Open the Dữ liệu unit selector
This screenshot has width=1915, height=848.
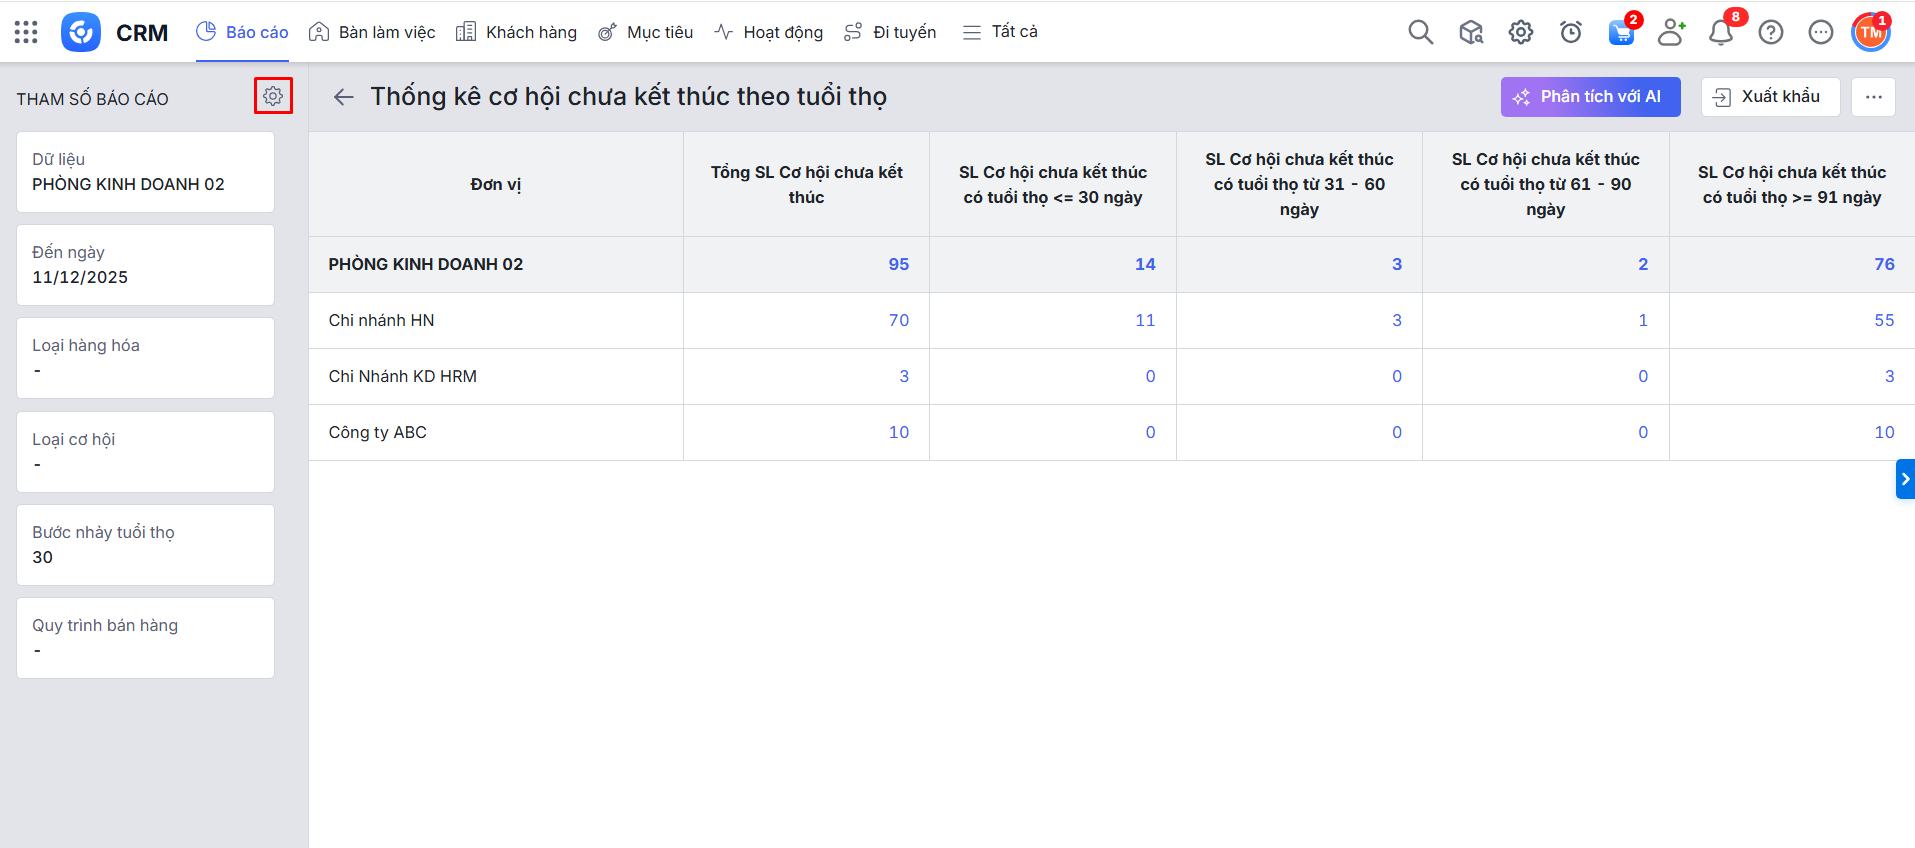click(145, 172)
